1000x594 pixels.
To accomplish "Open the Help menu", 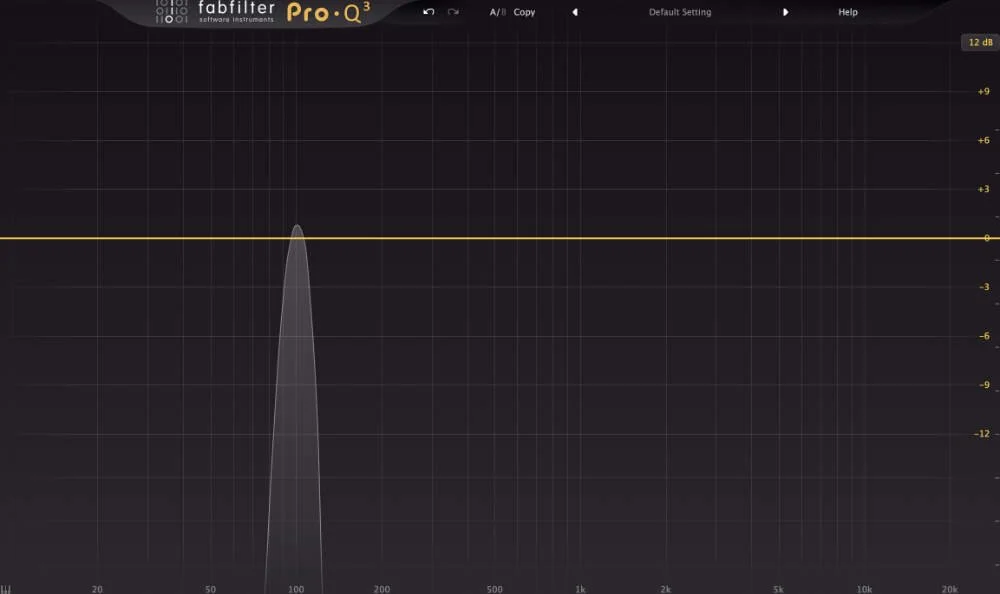I will tap(848, 11).
